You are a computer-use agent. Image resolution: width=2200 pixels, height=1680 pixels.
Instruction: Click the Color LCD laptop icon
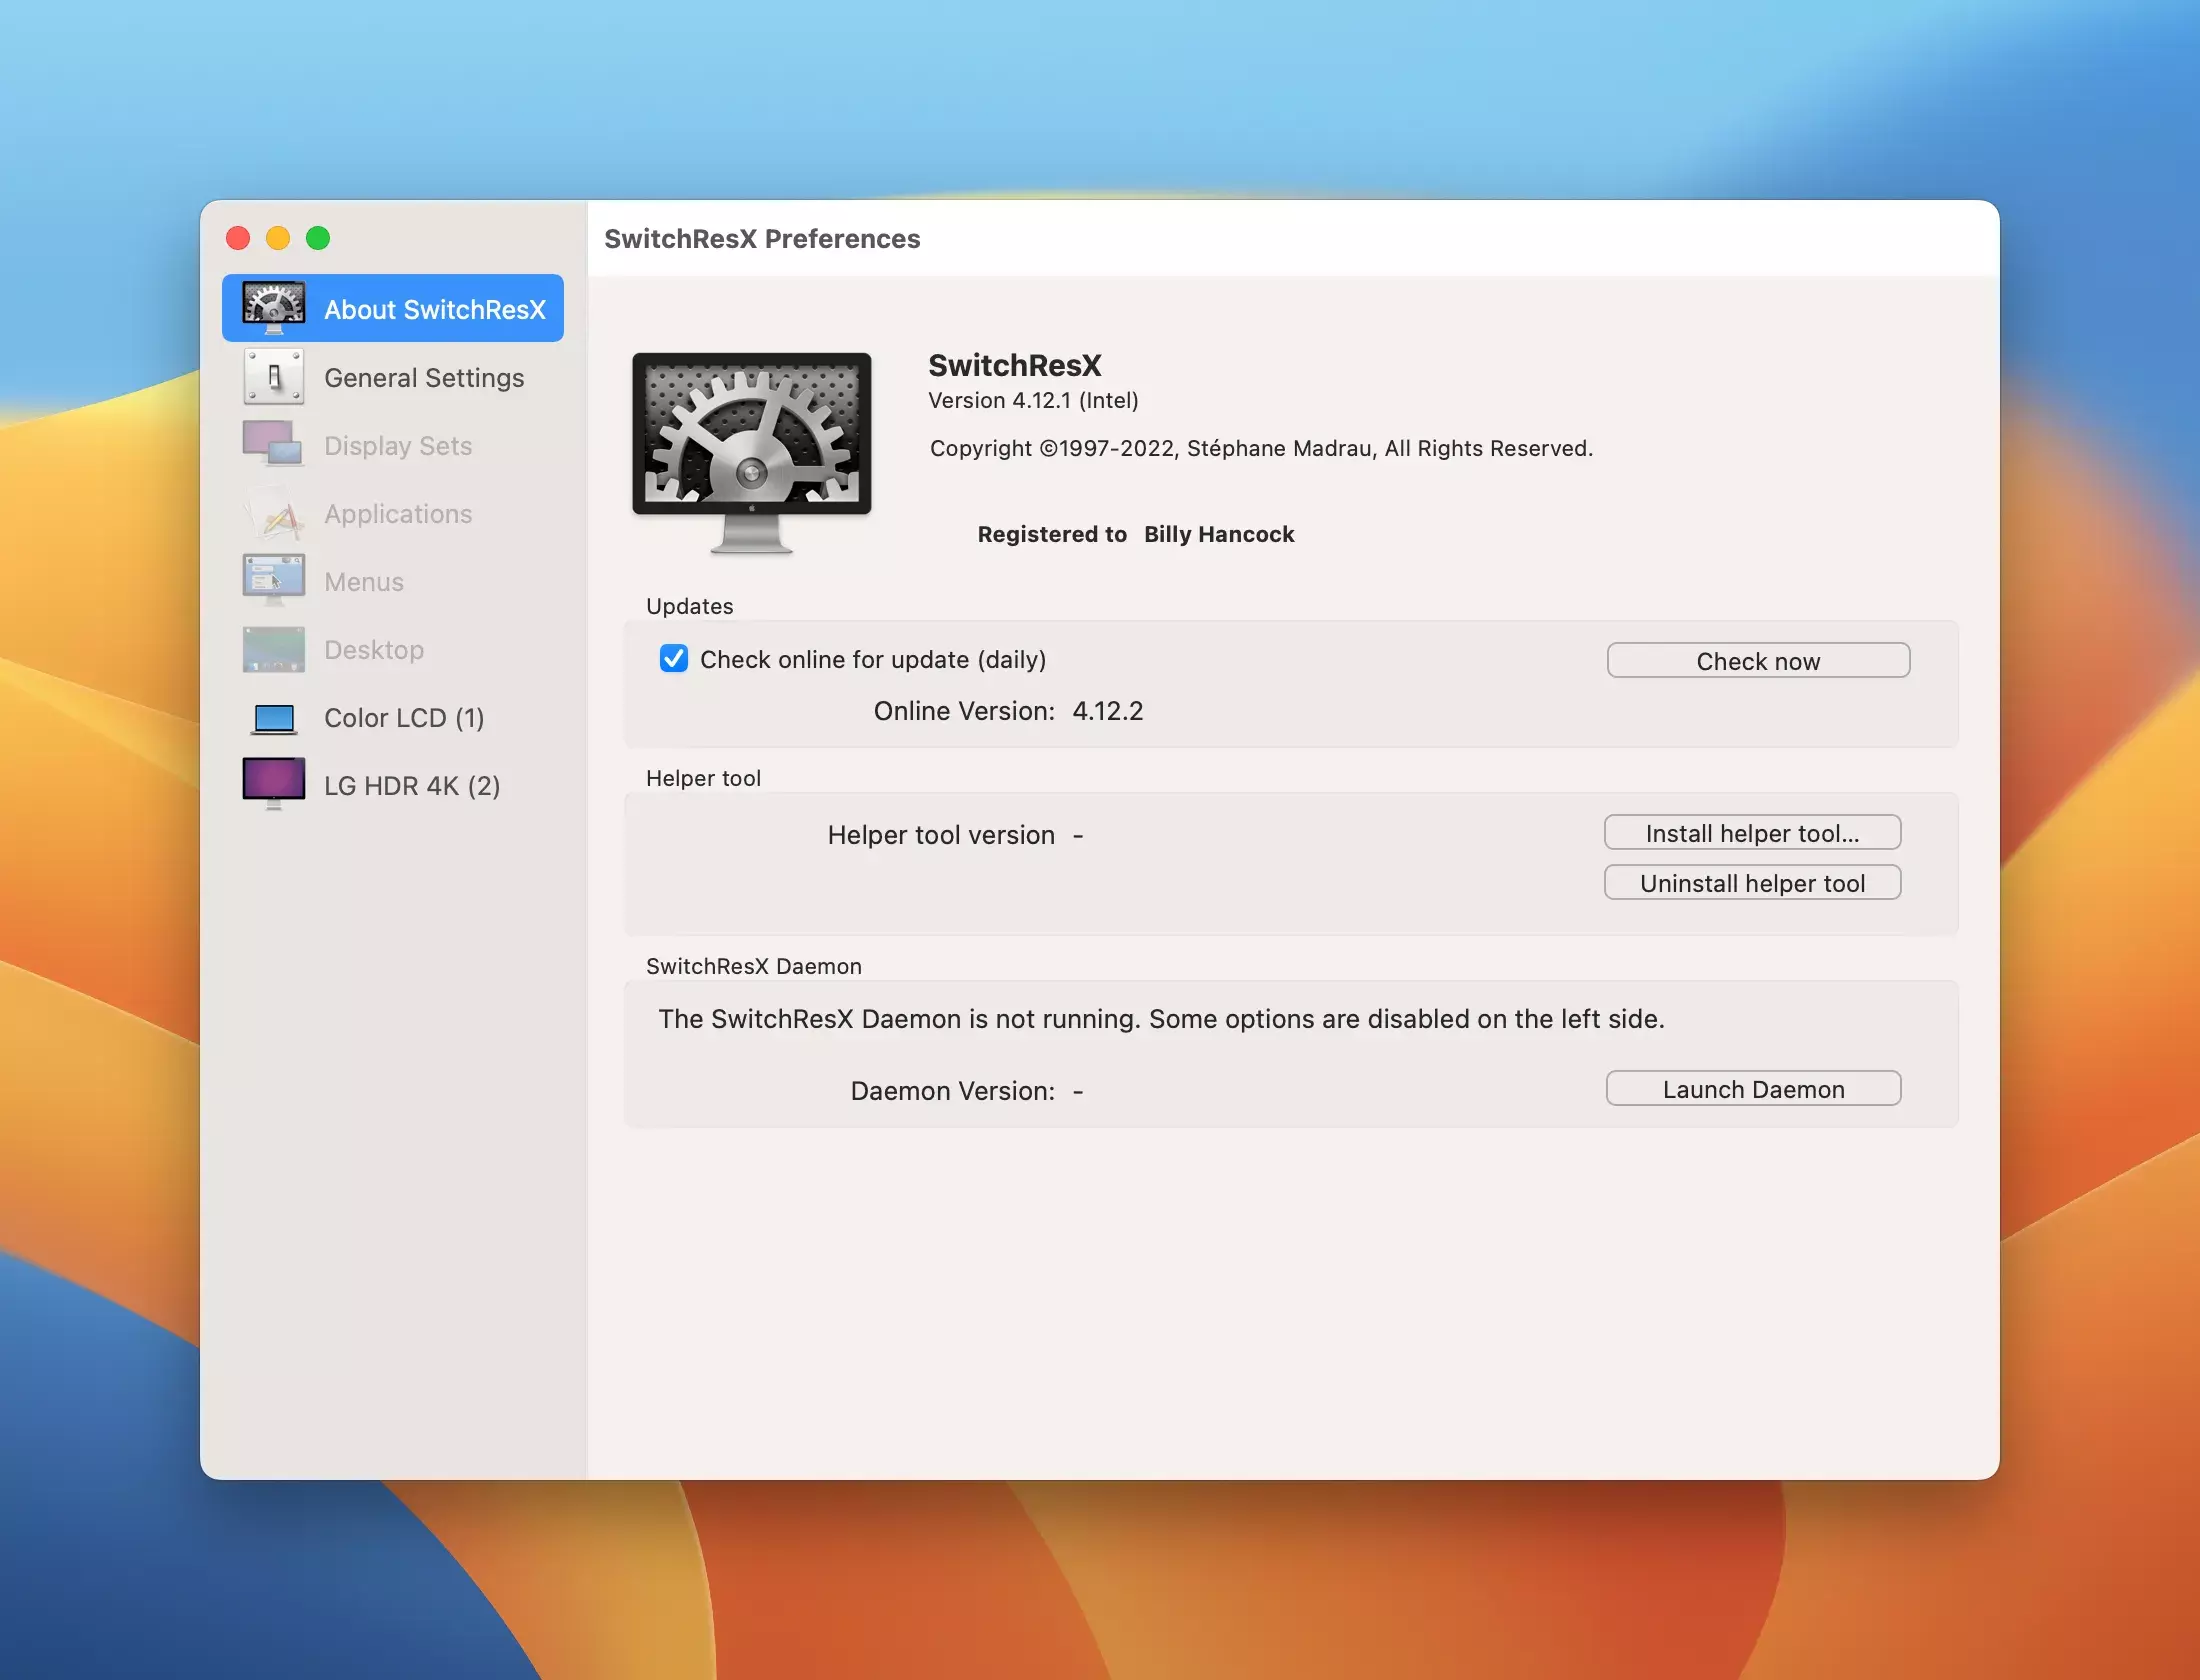[273, 718]
